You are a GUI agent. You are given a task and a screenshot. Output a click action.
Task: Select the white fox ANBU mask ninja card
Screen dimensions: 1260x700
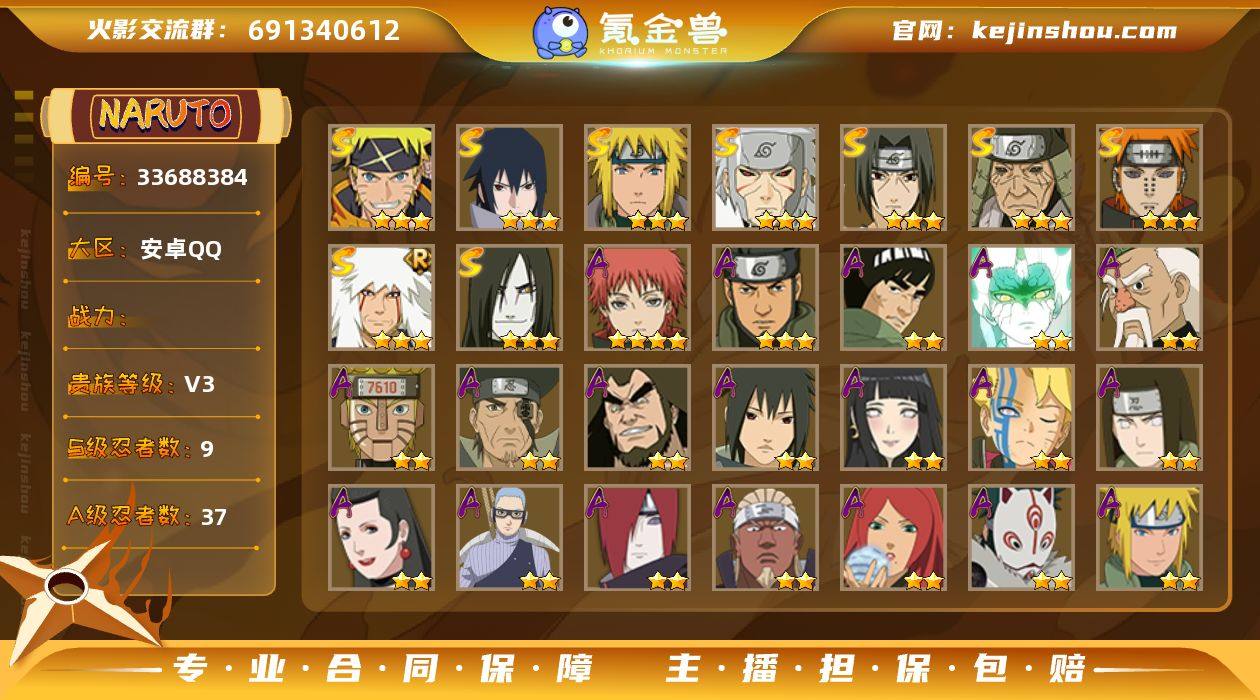pyautogui.click(x=1022, y=538)
